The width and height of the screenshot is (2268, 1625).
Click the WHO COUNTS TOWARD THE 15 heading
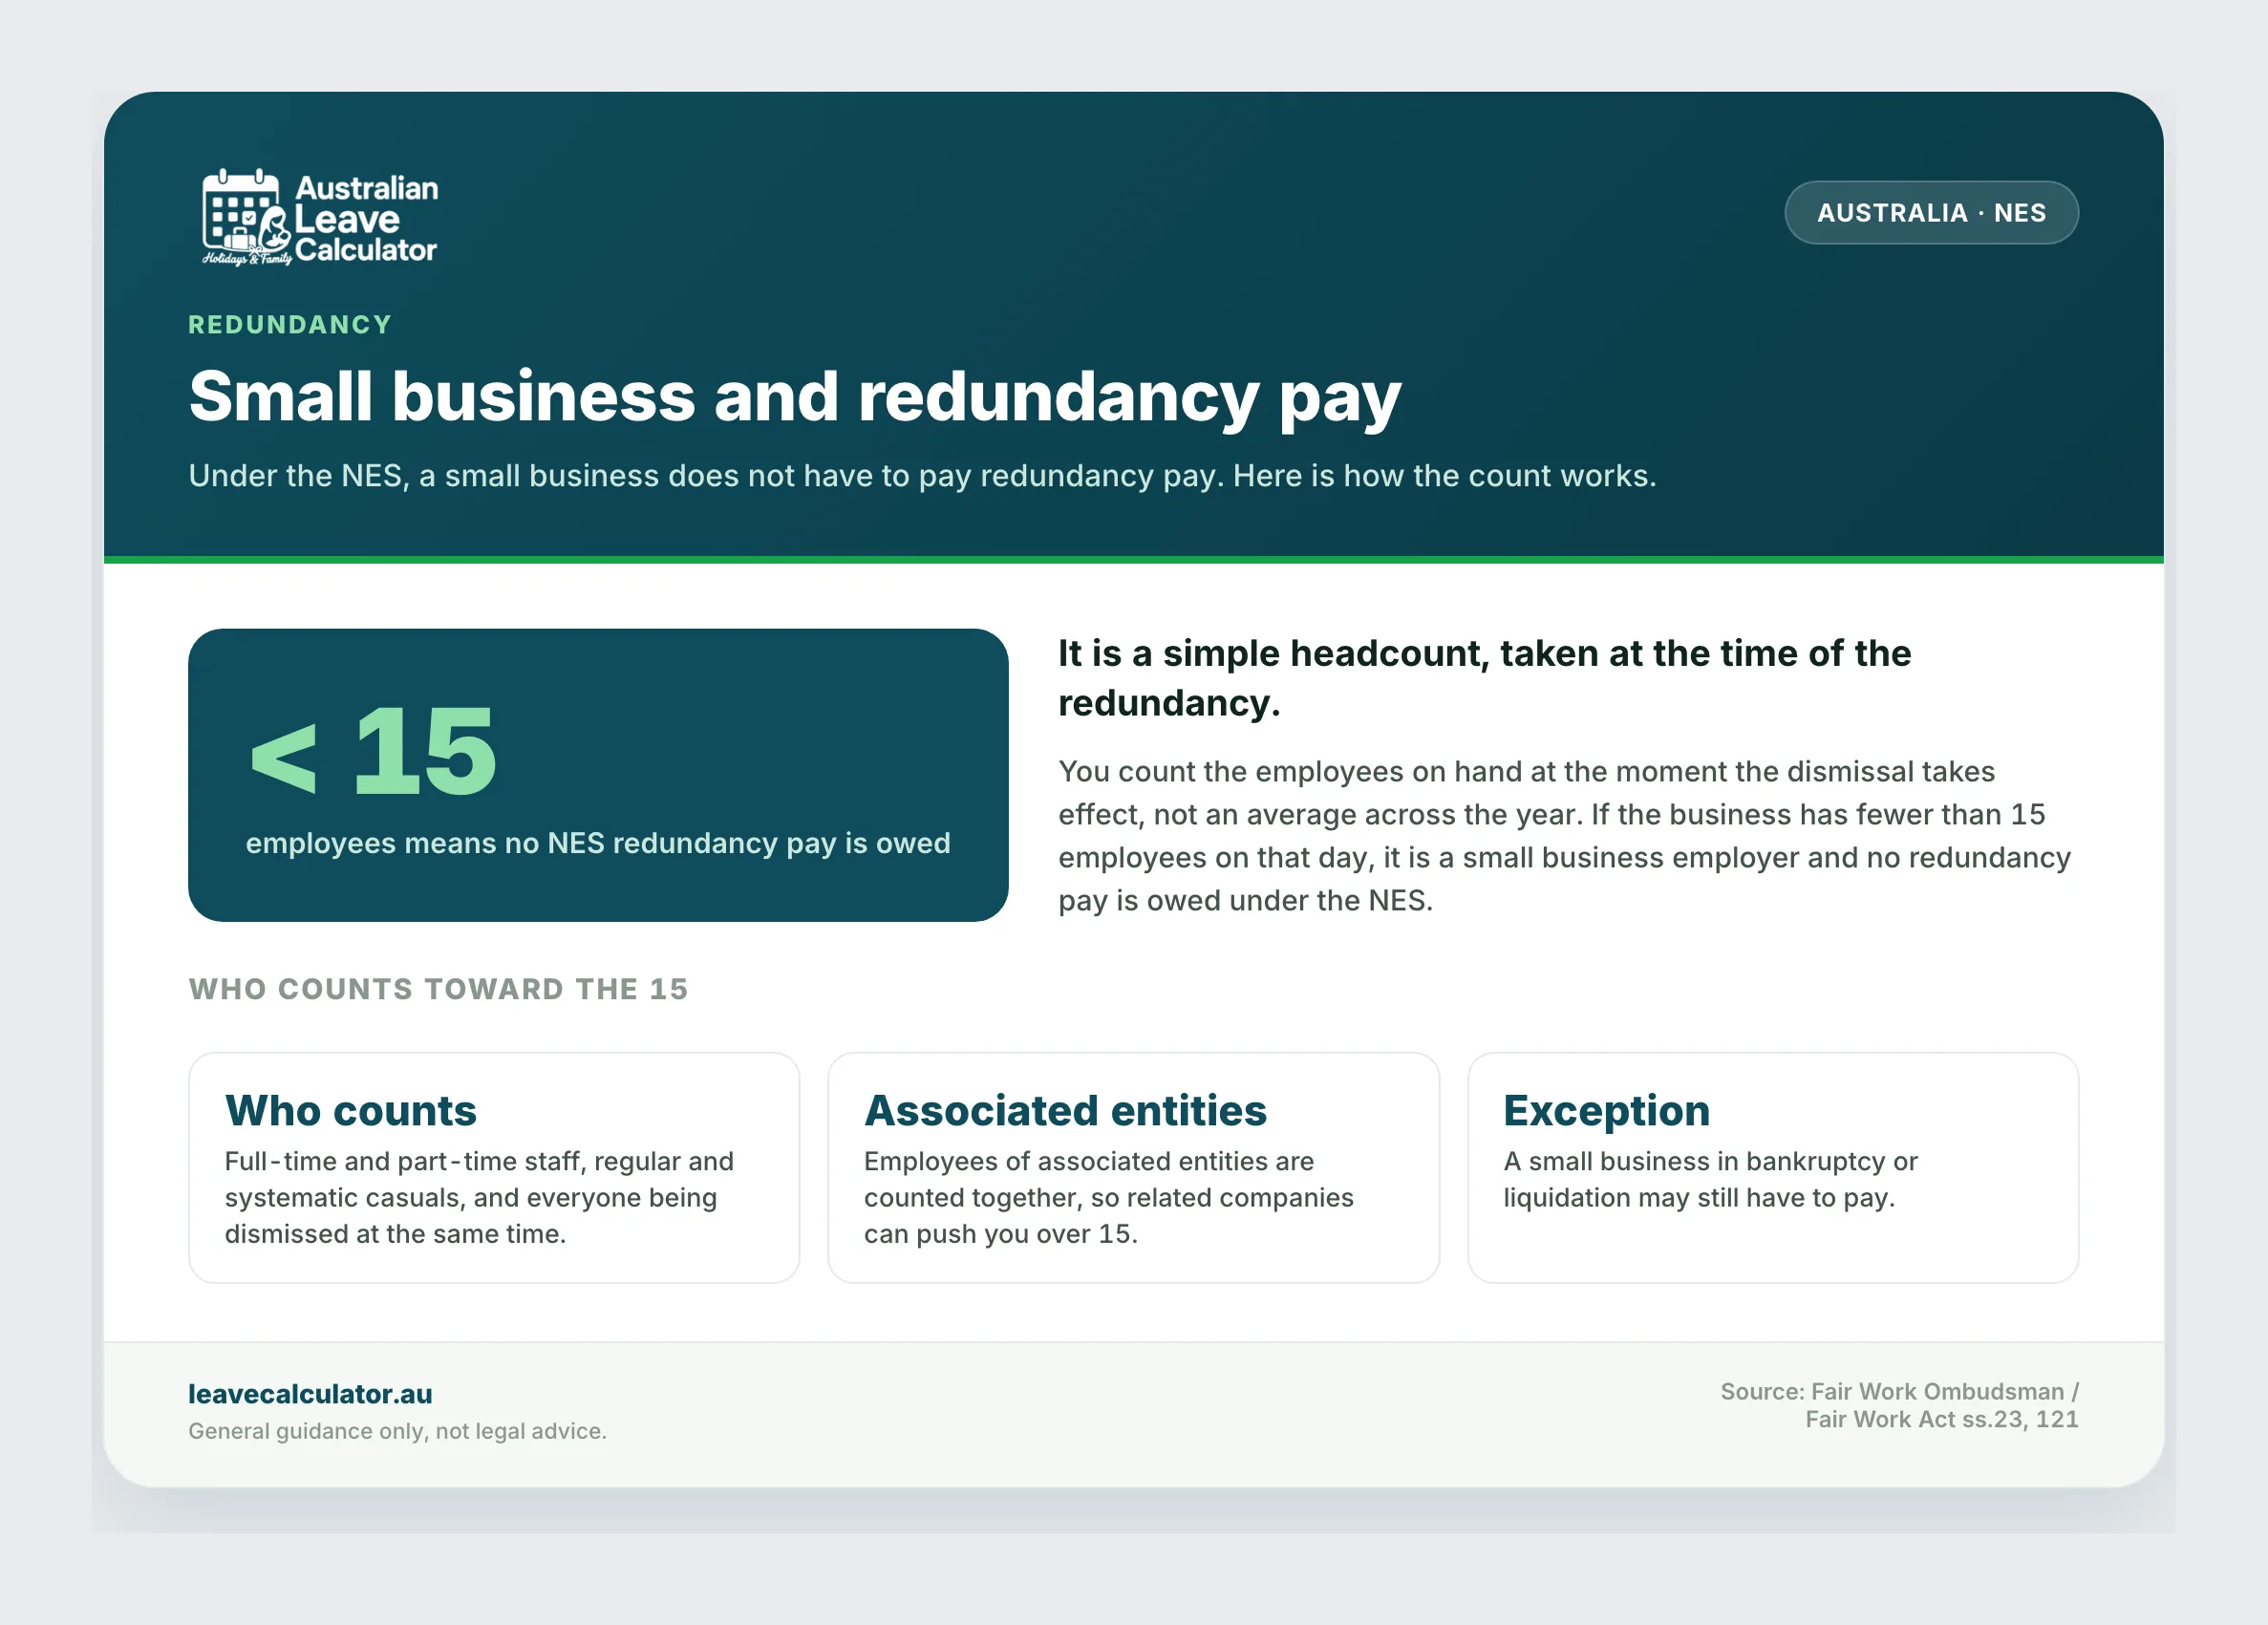pos(438,989)
